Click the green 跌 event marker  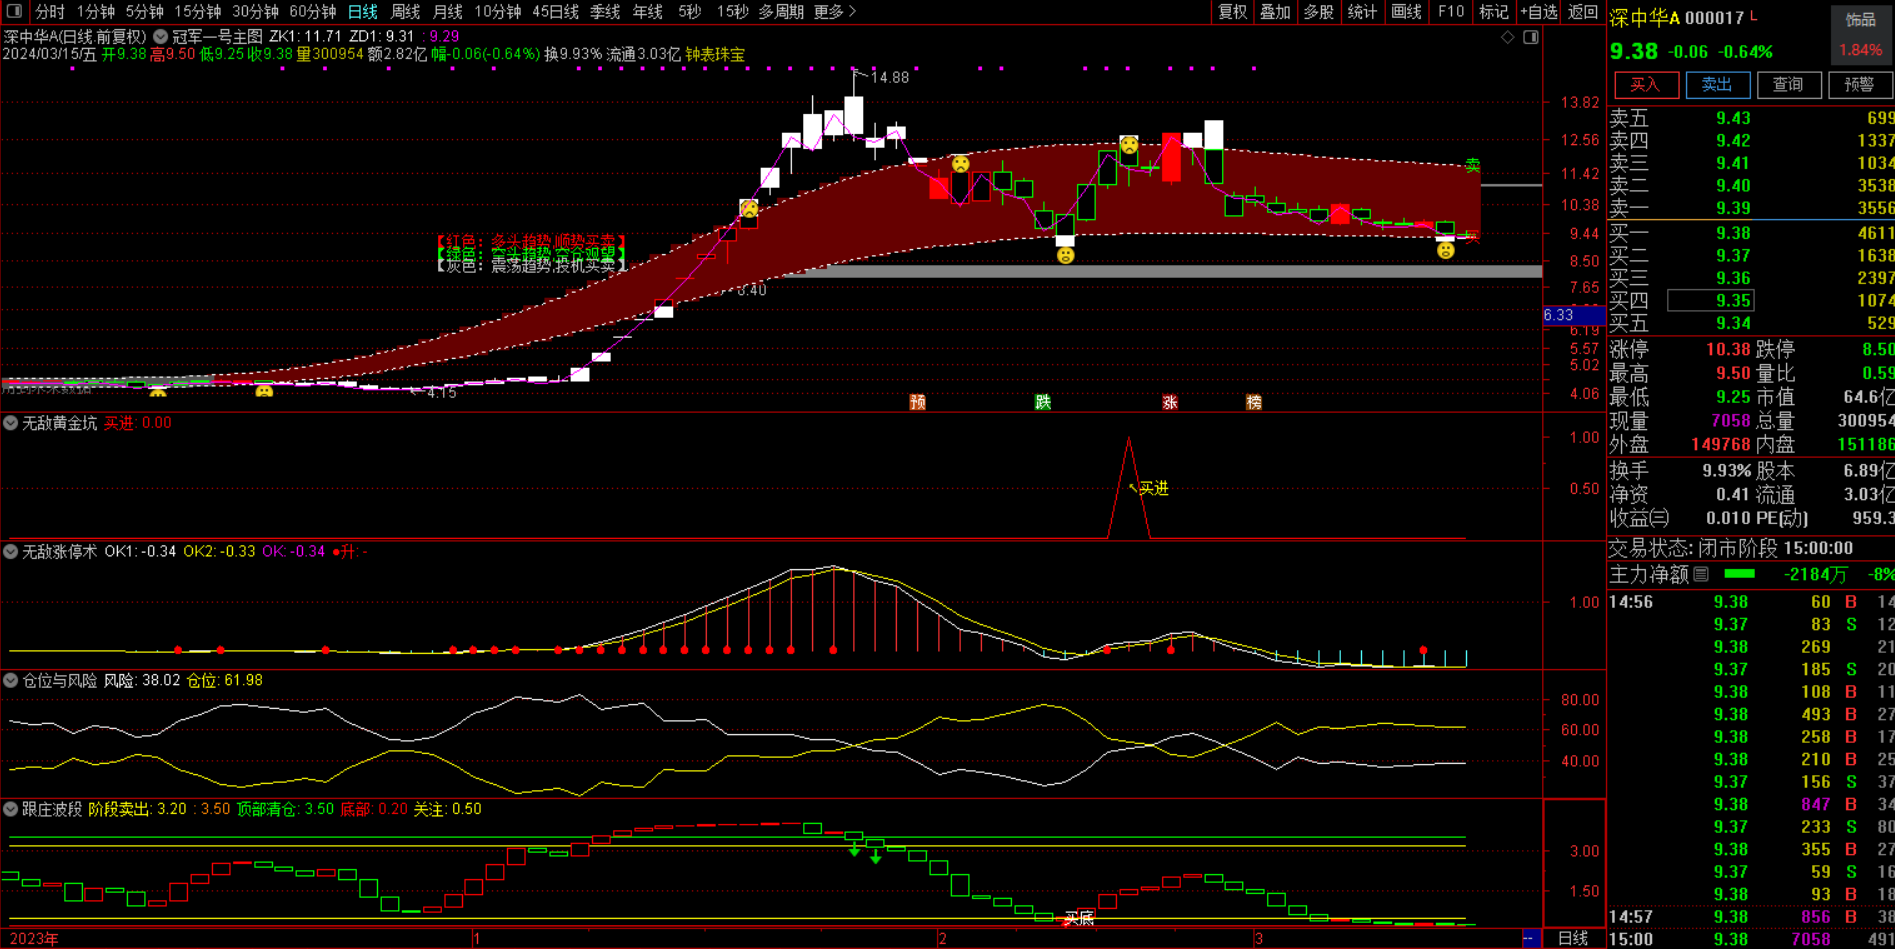coord(1043,402)
